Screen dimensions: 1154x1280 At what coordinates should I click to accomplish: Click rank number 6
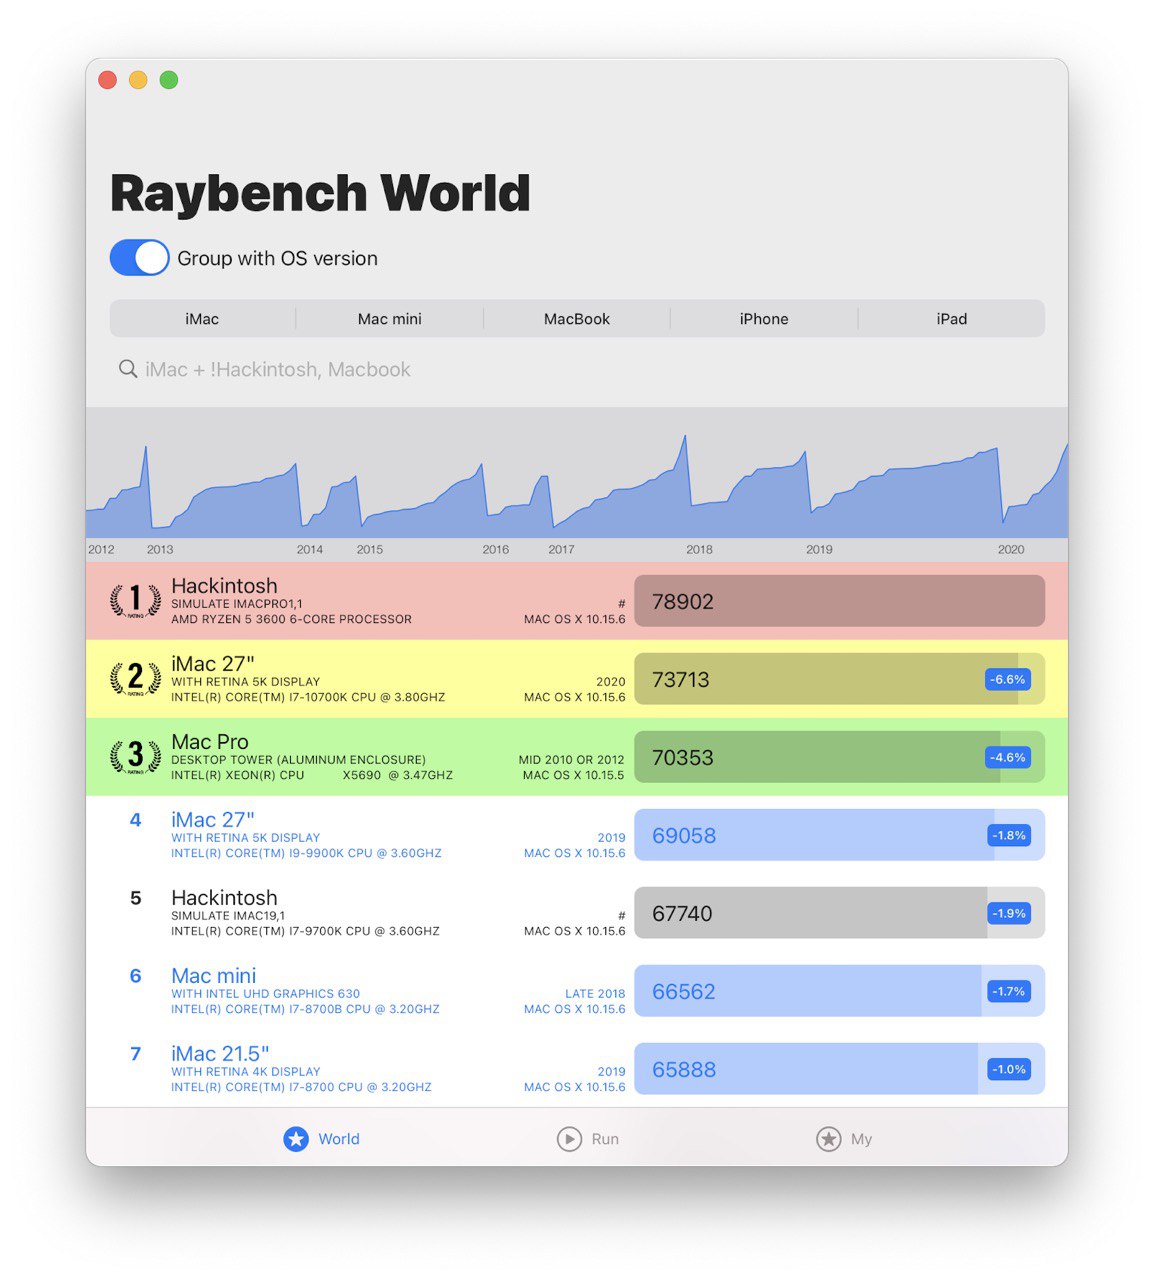[135, 976]
